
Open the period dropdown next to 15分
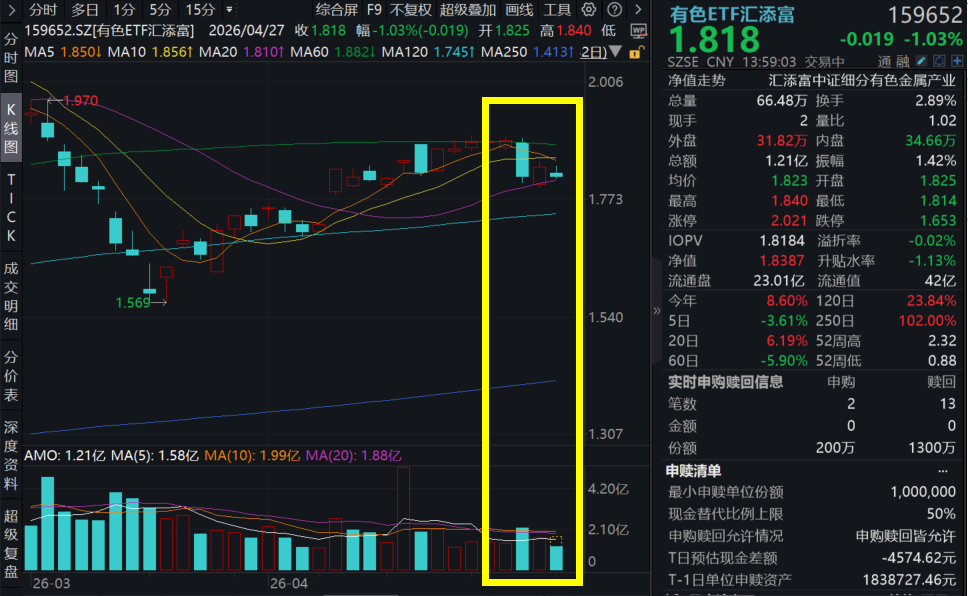point(229,10)
